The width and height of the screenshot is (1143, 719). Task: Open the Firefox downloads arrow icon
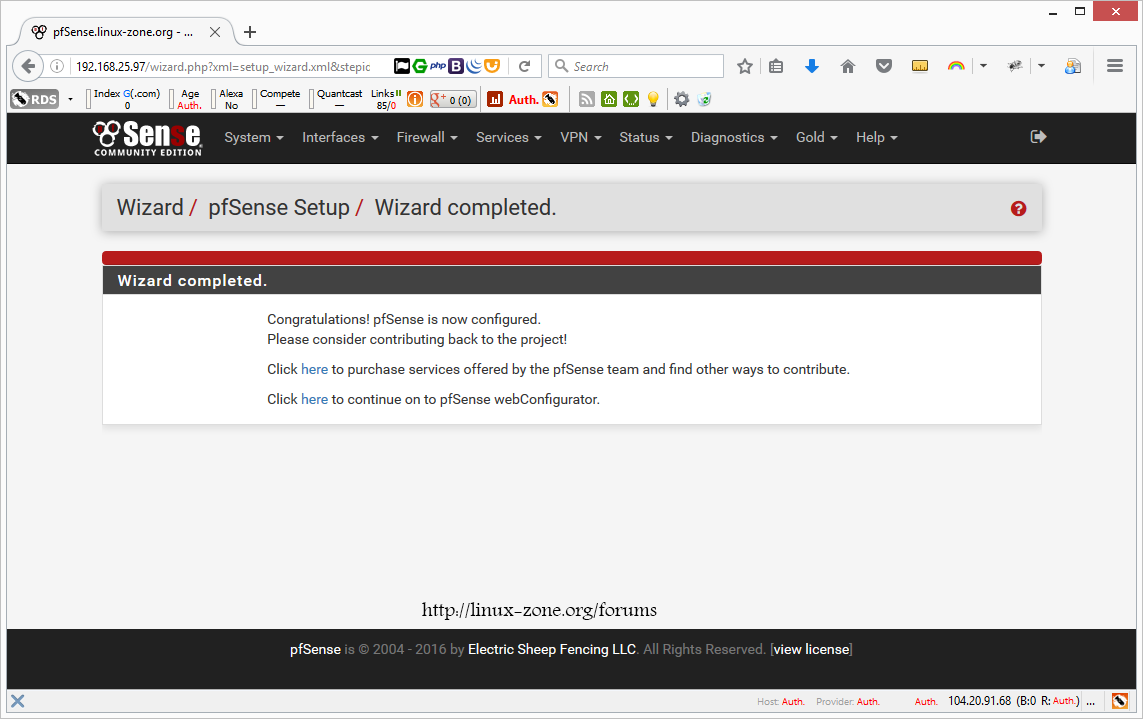point(812,67)
